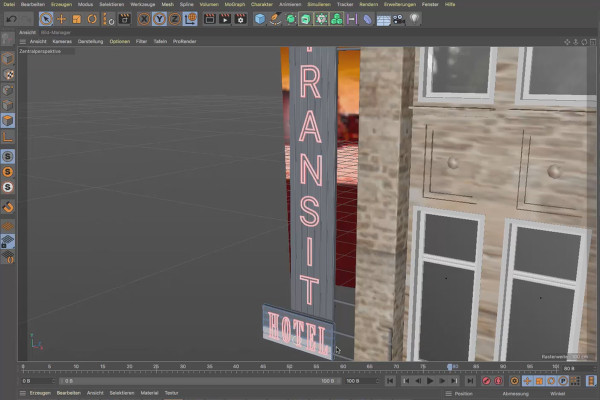Click the start frame 0 B field
The height and width of the screenshot is (400, 600).
coord(38,381)
